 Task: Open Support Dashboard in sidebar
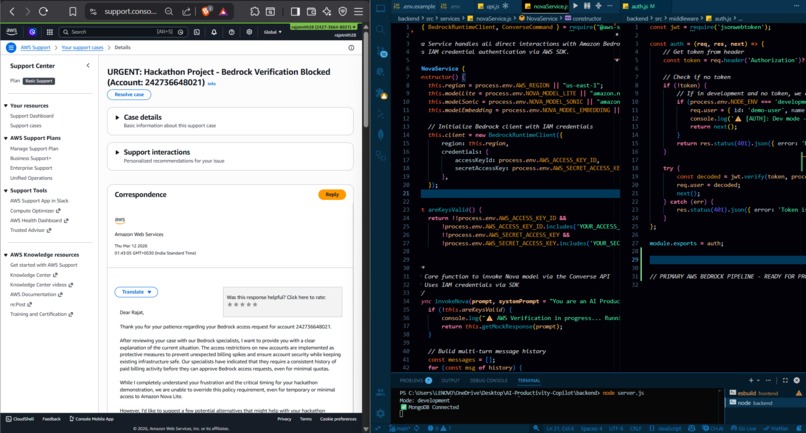click(x=32, y=116)
